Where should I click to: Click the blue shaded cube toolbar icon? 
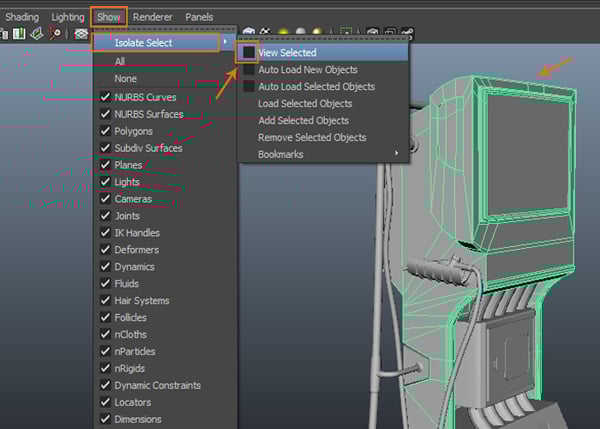pyautogui.click(x=249, y=33)
